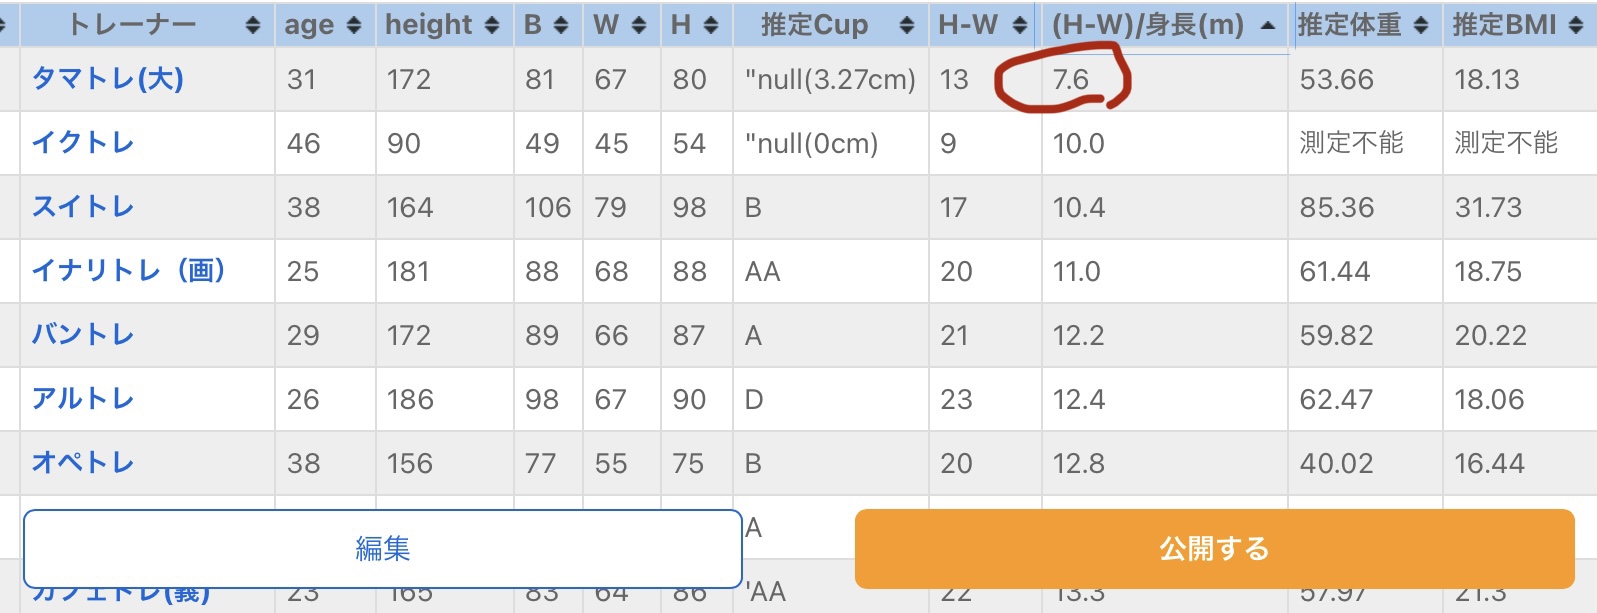1597x613 pixels.
Task: Click the orange 公開する button
Action: 1214,548
